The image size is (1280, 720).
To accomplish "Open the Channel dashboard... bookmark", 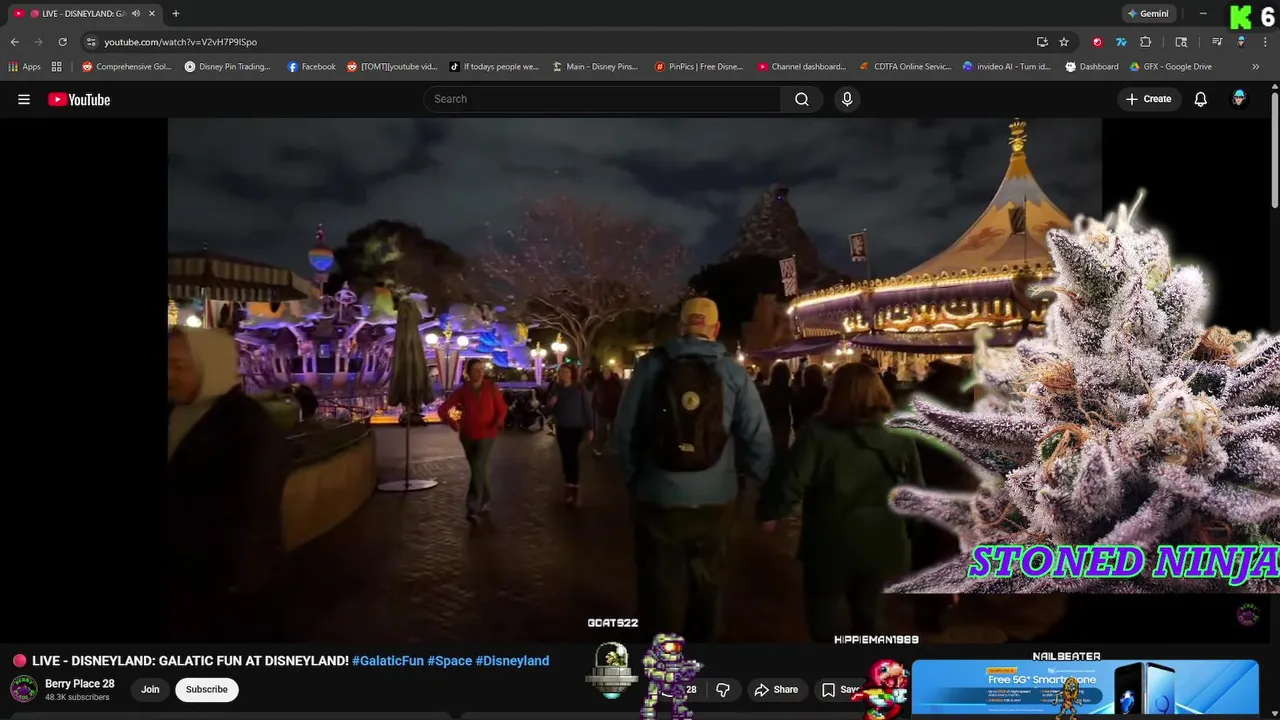I will pos(802,67).
